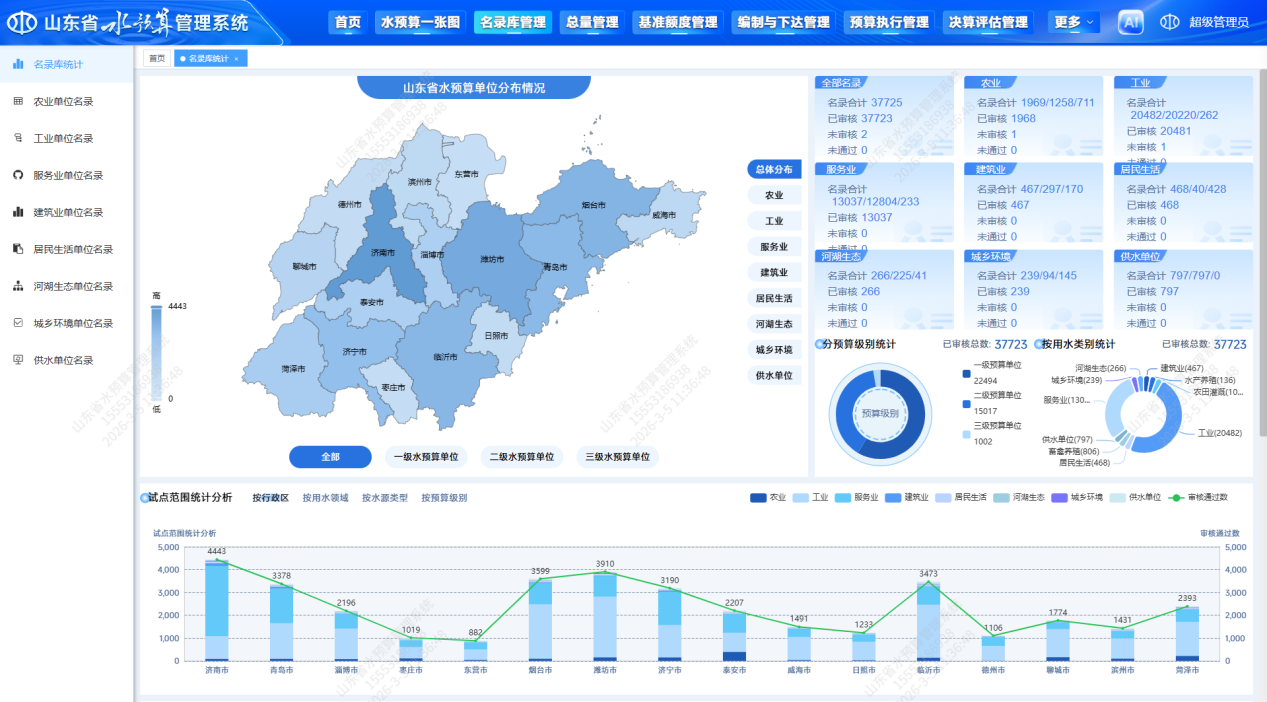The image size is (1267, 702).
Task: Click the 农业单位名录 table icon in sidebar
Action: point(18,101)
